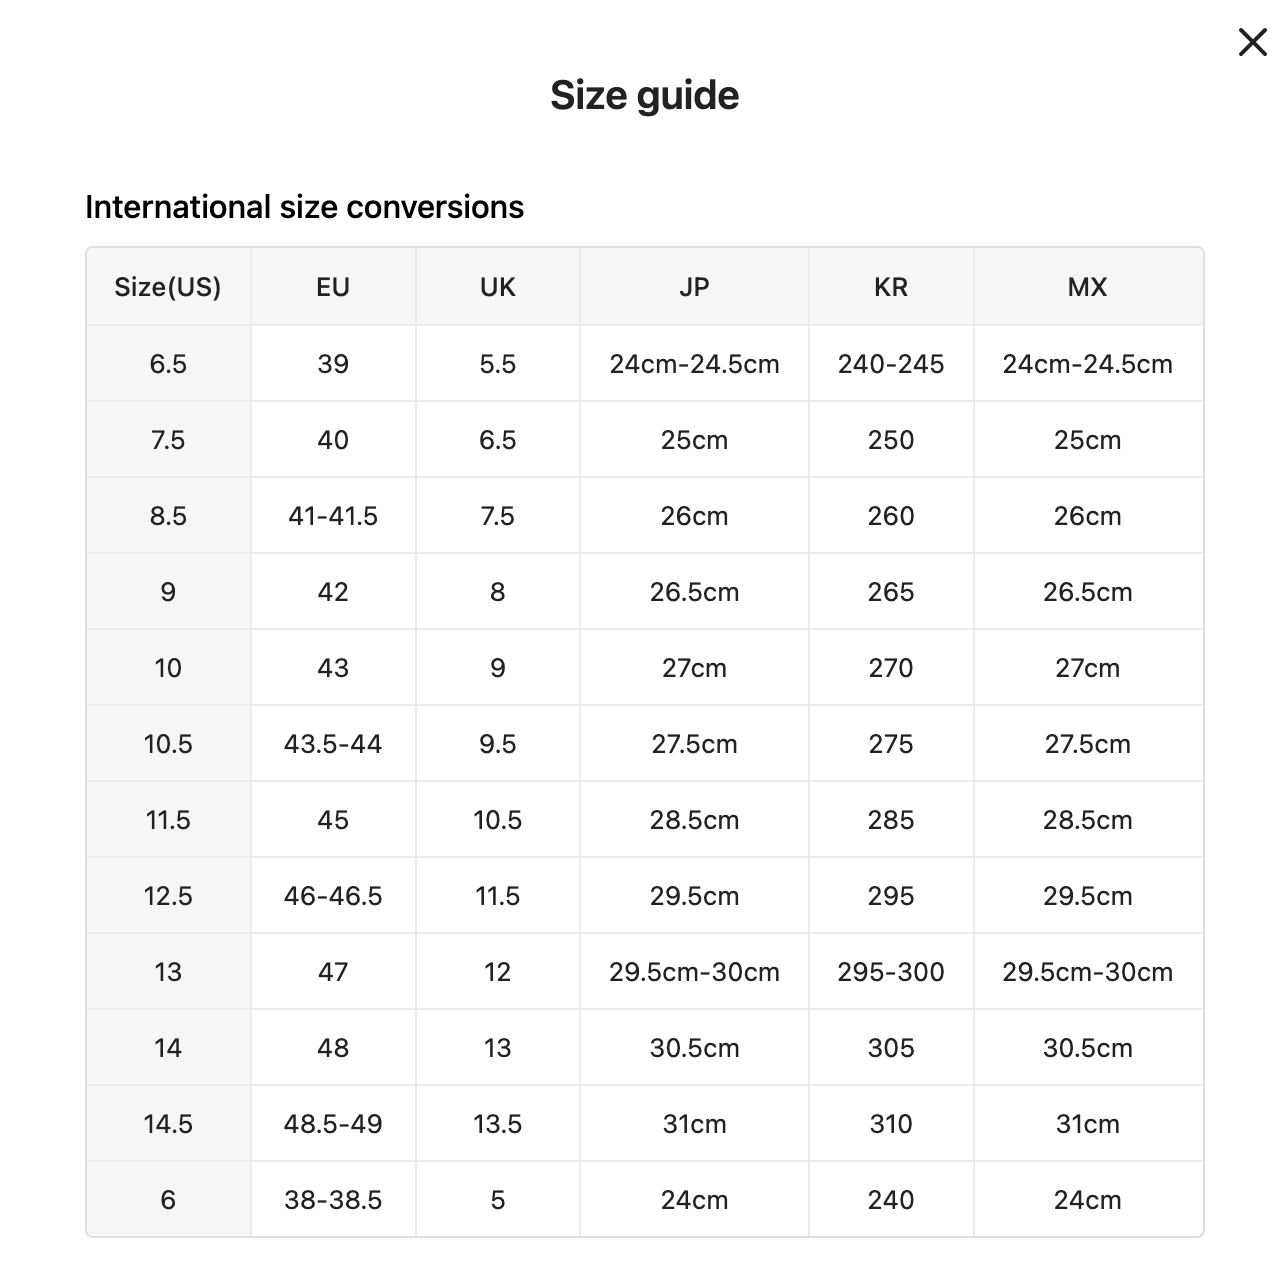Click the International size conversions heading
Image resolution: width=1286 pixels, height=1264 pixels.
coord(304,207)
